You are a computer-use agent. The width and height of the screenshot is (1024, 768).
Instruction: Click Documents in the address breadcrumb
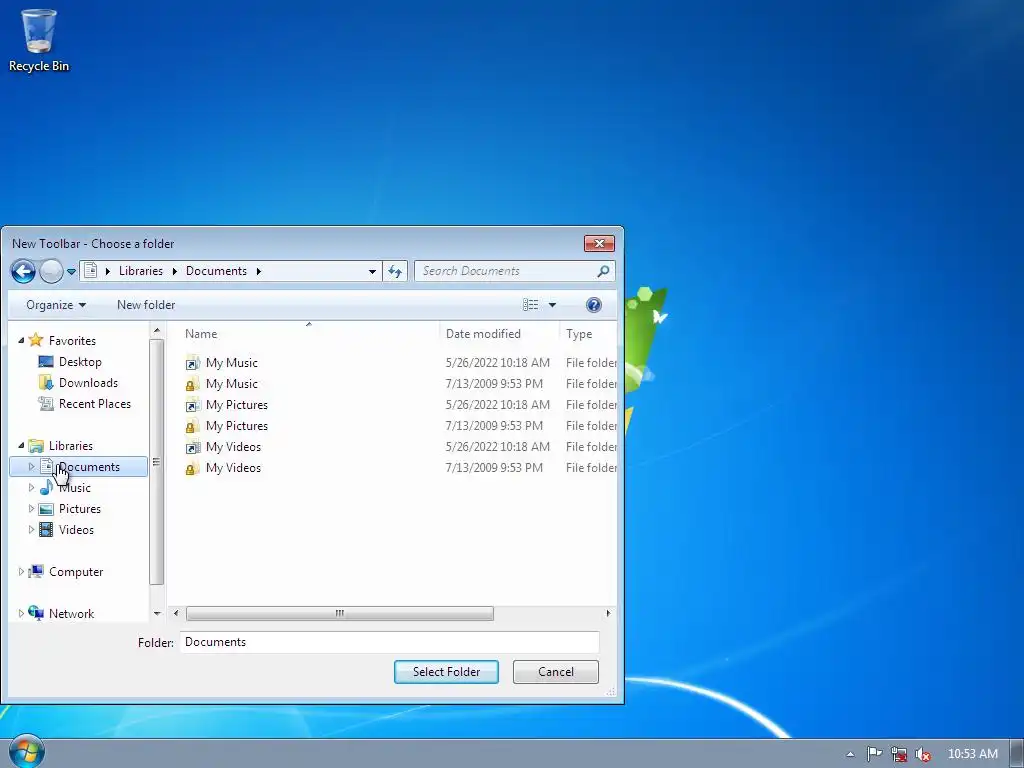coord(216,271)
